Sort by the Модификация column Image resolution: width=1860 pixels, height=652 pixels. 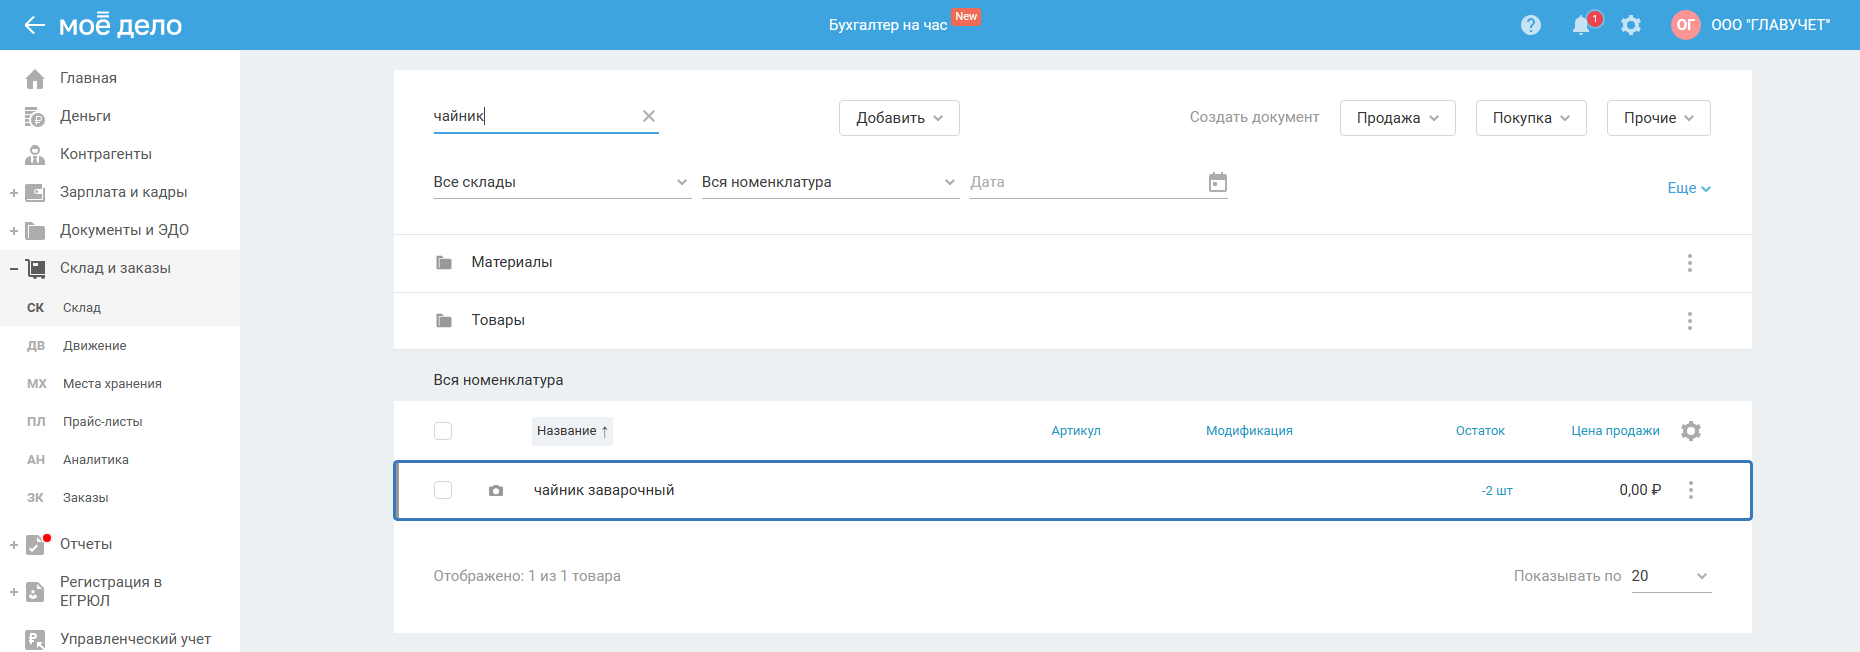1249,431
